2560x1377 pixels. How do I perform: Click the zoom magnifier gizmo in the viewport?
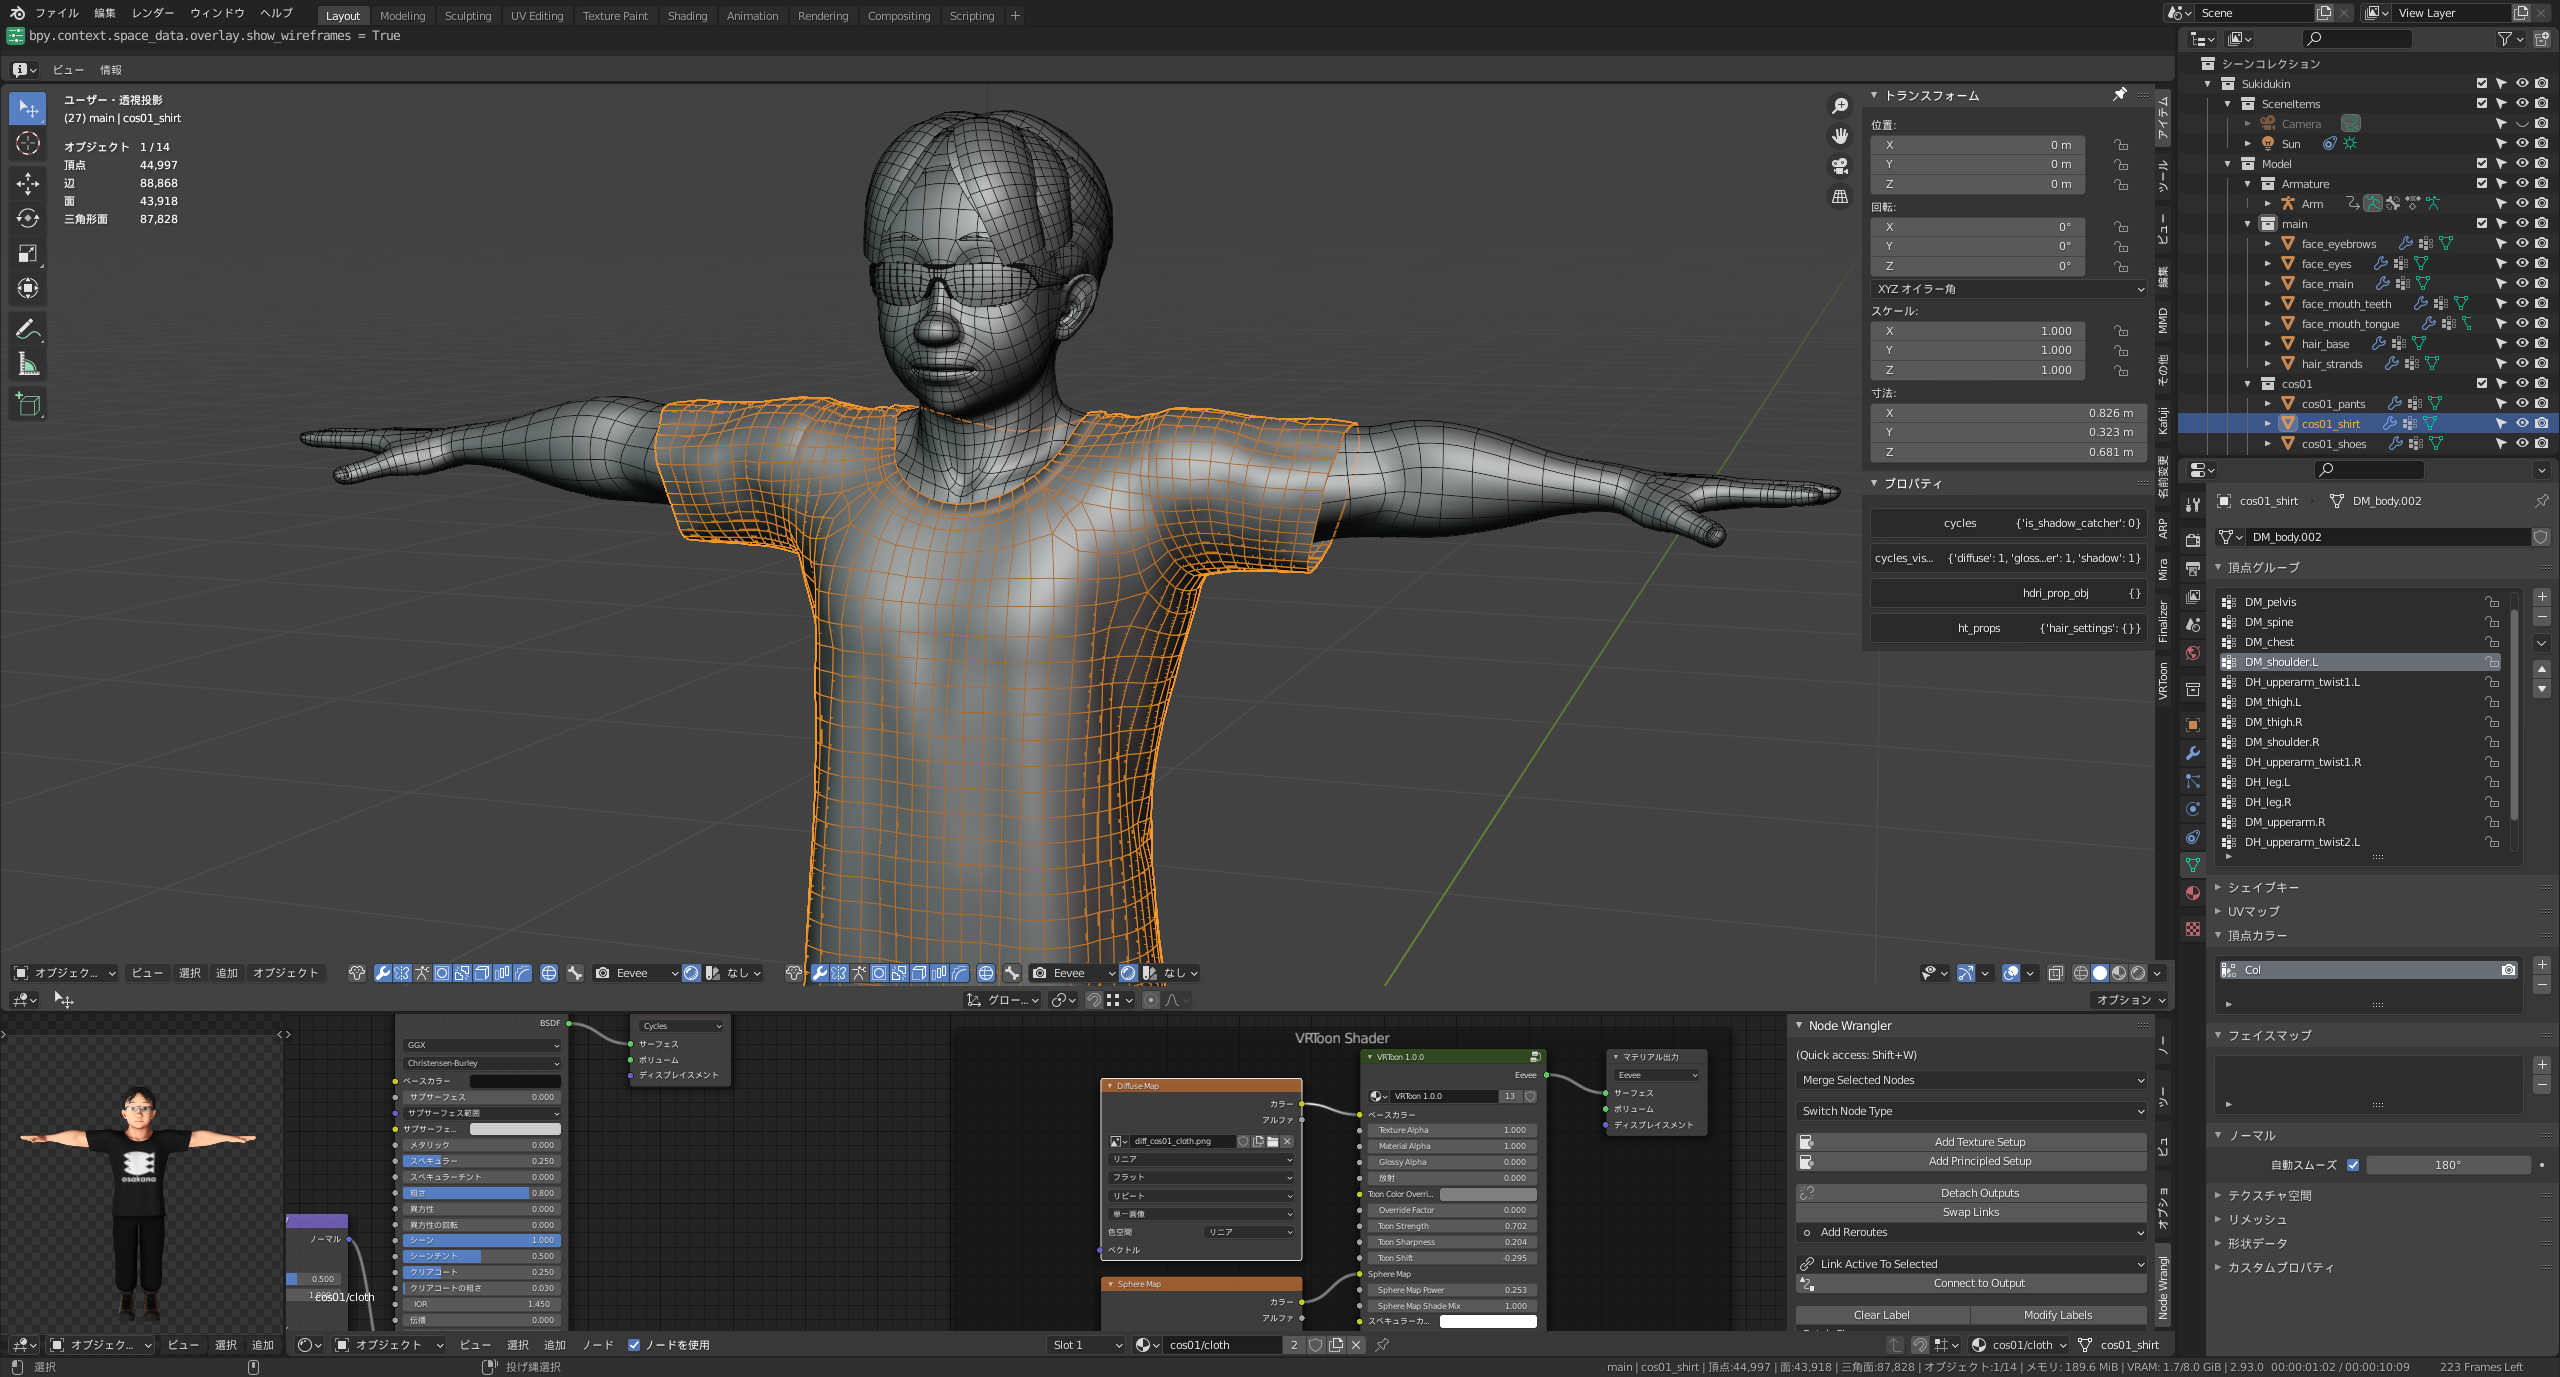click(1840, 105)
